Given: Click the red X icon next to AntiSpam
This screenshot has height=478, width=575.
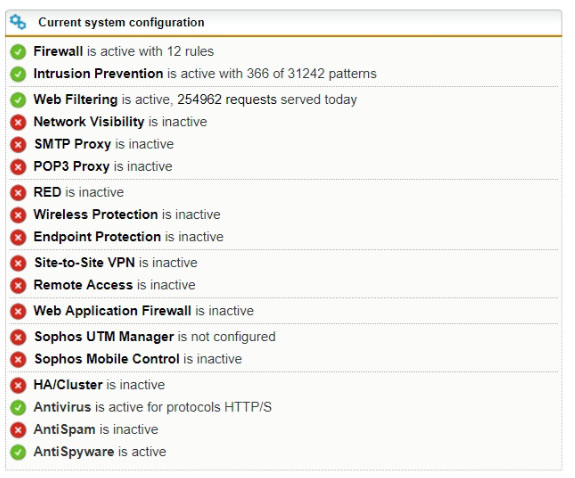Looking at the screenshot, I should [x=18, y=430].
